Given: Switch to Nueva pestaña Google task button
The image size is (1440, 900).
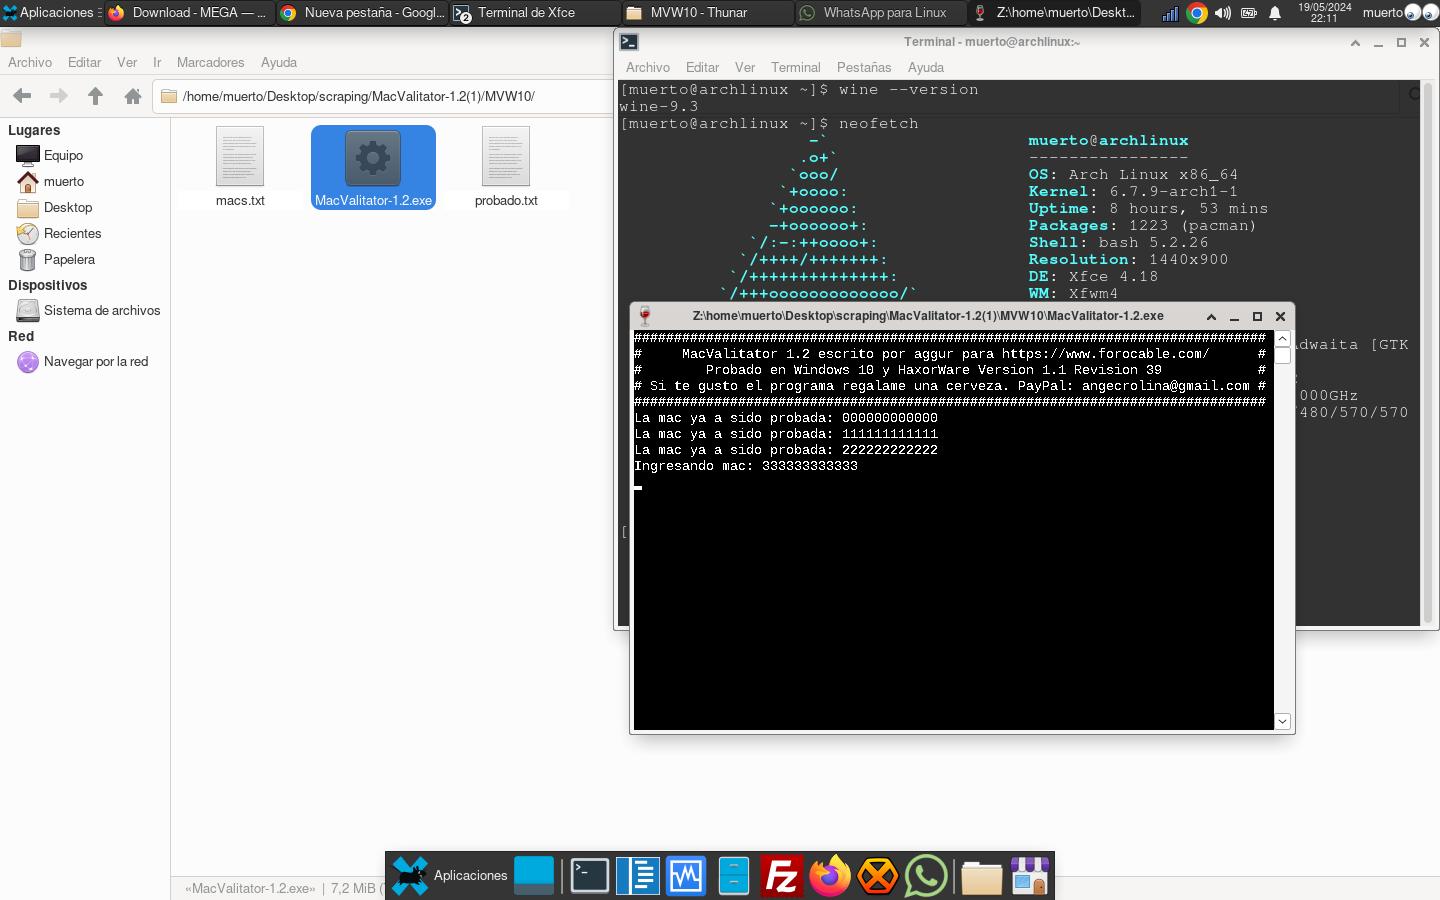Looking at the screenshot, I should [x=362, y=13].
